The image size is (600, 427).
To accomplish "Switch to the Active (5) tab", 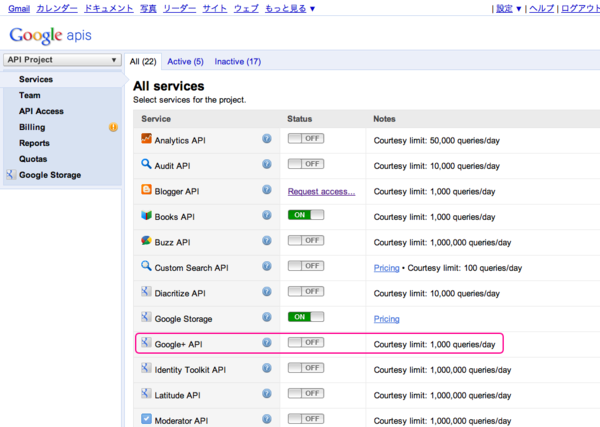I will (185, 62).
